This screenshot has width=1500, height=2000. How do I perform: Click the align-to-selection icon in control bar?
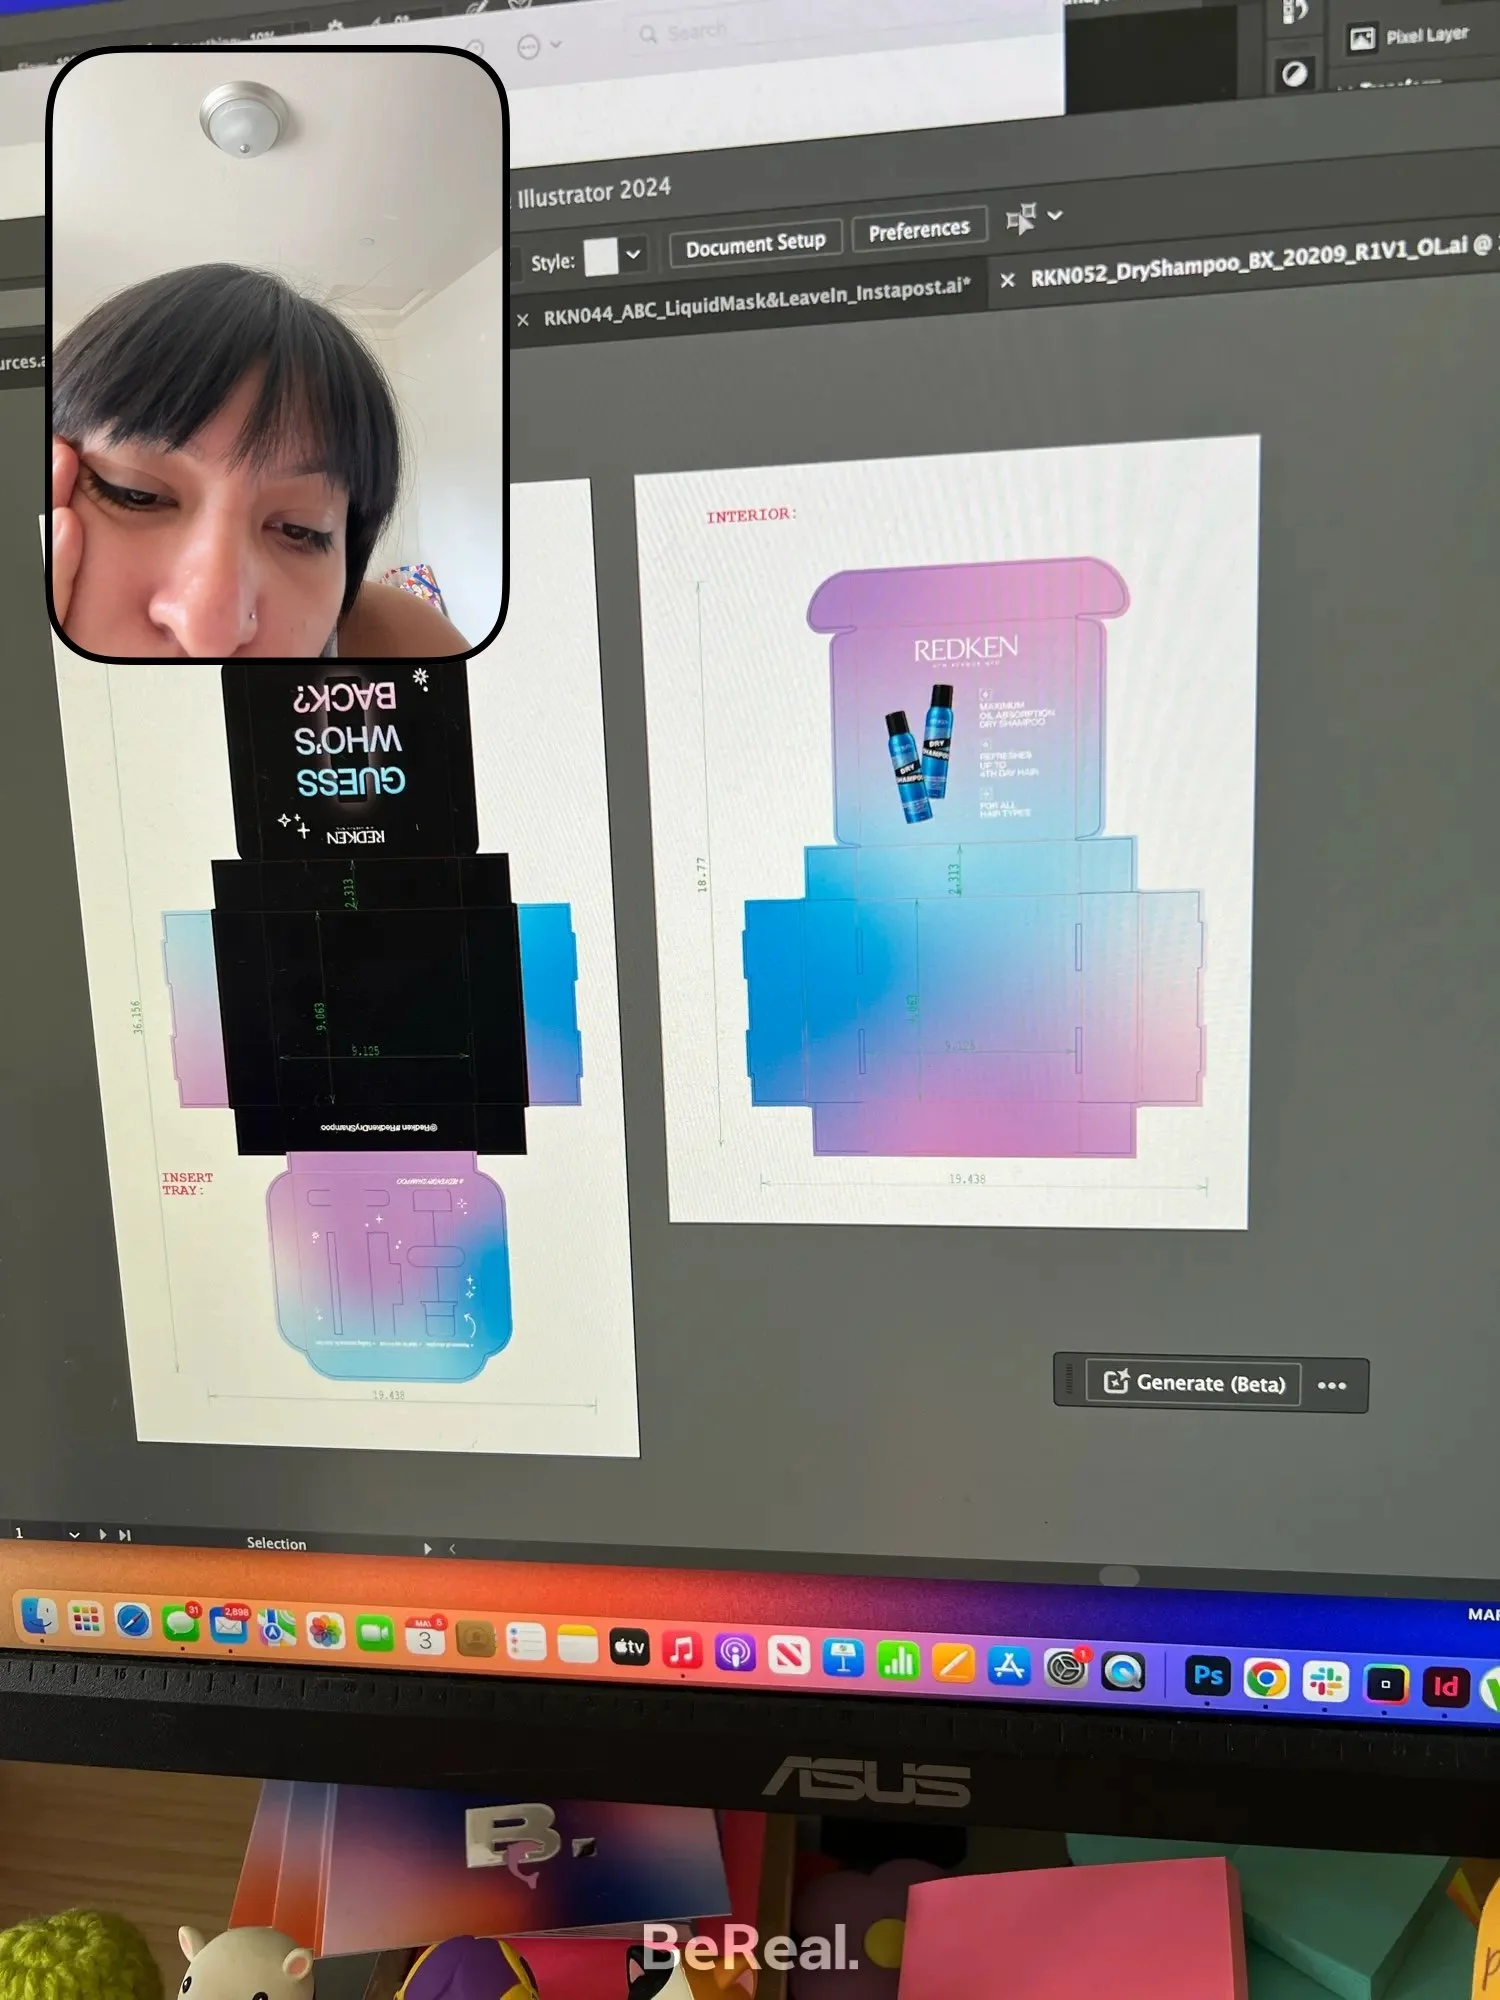coord(1021,219)
